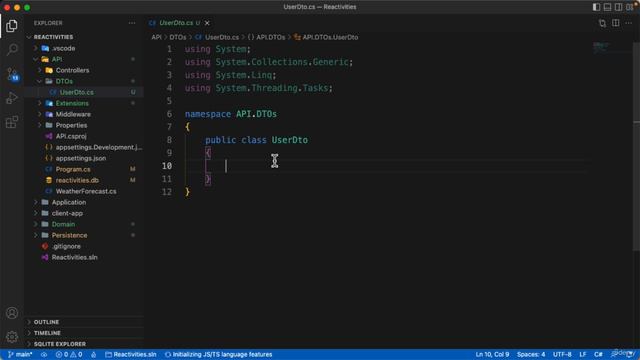Collapse the API folder chevron
This screenshot has height=360, width=640.
click(36, 59)
